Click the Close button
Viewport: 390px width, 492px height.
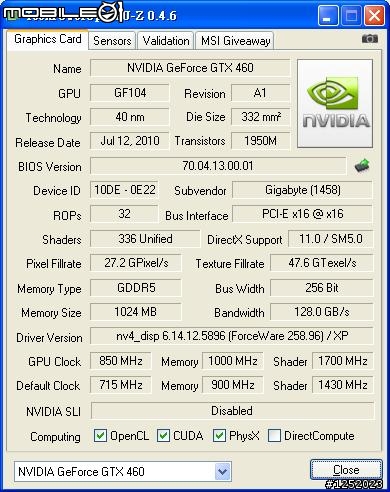346,470
